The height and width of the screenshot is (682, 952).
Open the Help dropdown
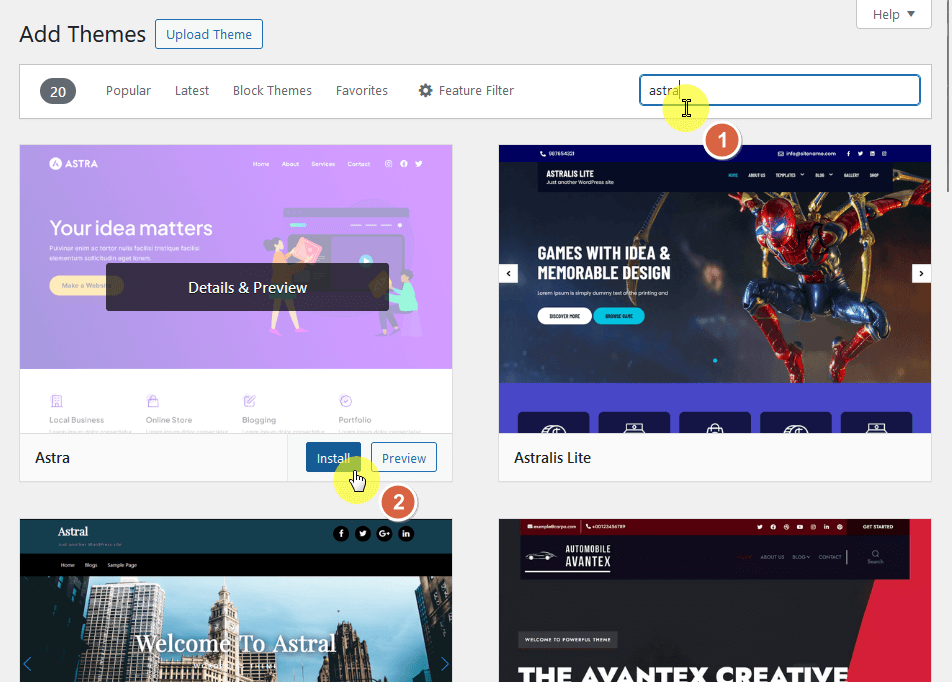click(x=893, y=14)
